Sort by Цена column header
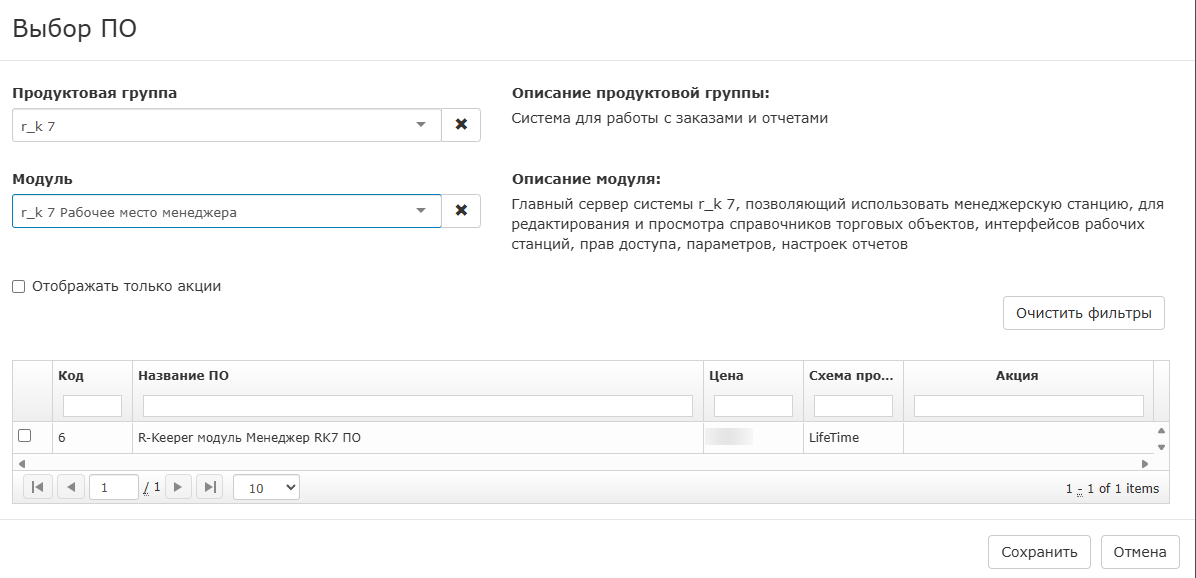 click(x=726, y=376)
